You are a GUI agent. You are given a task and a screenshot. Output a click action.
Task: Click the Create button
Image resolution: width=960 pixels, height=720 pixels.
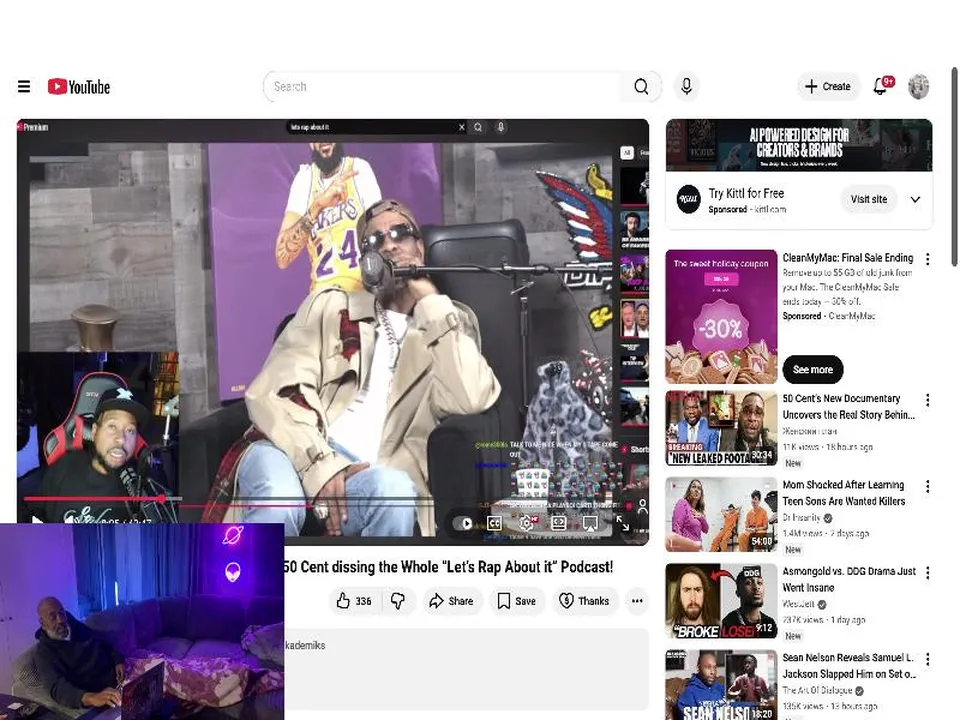coord(828,86)
